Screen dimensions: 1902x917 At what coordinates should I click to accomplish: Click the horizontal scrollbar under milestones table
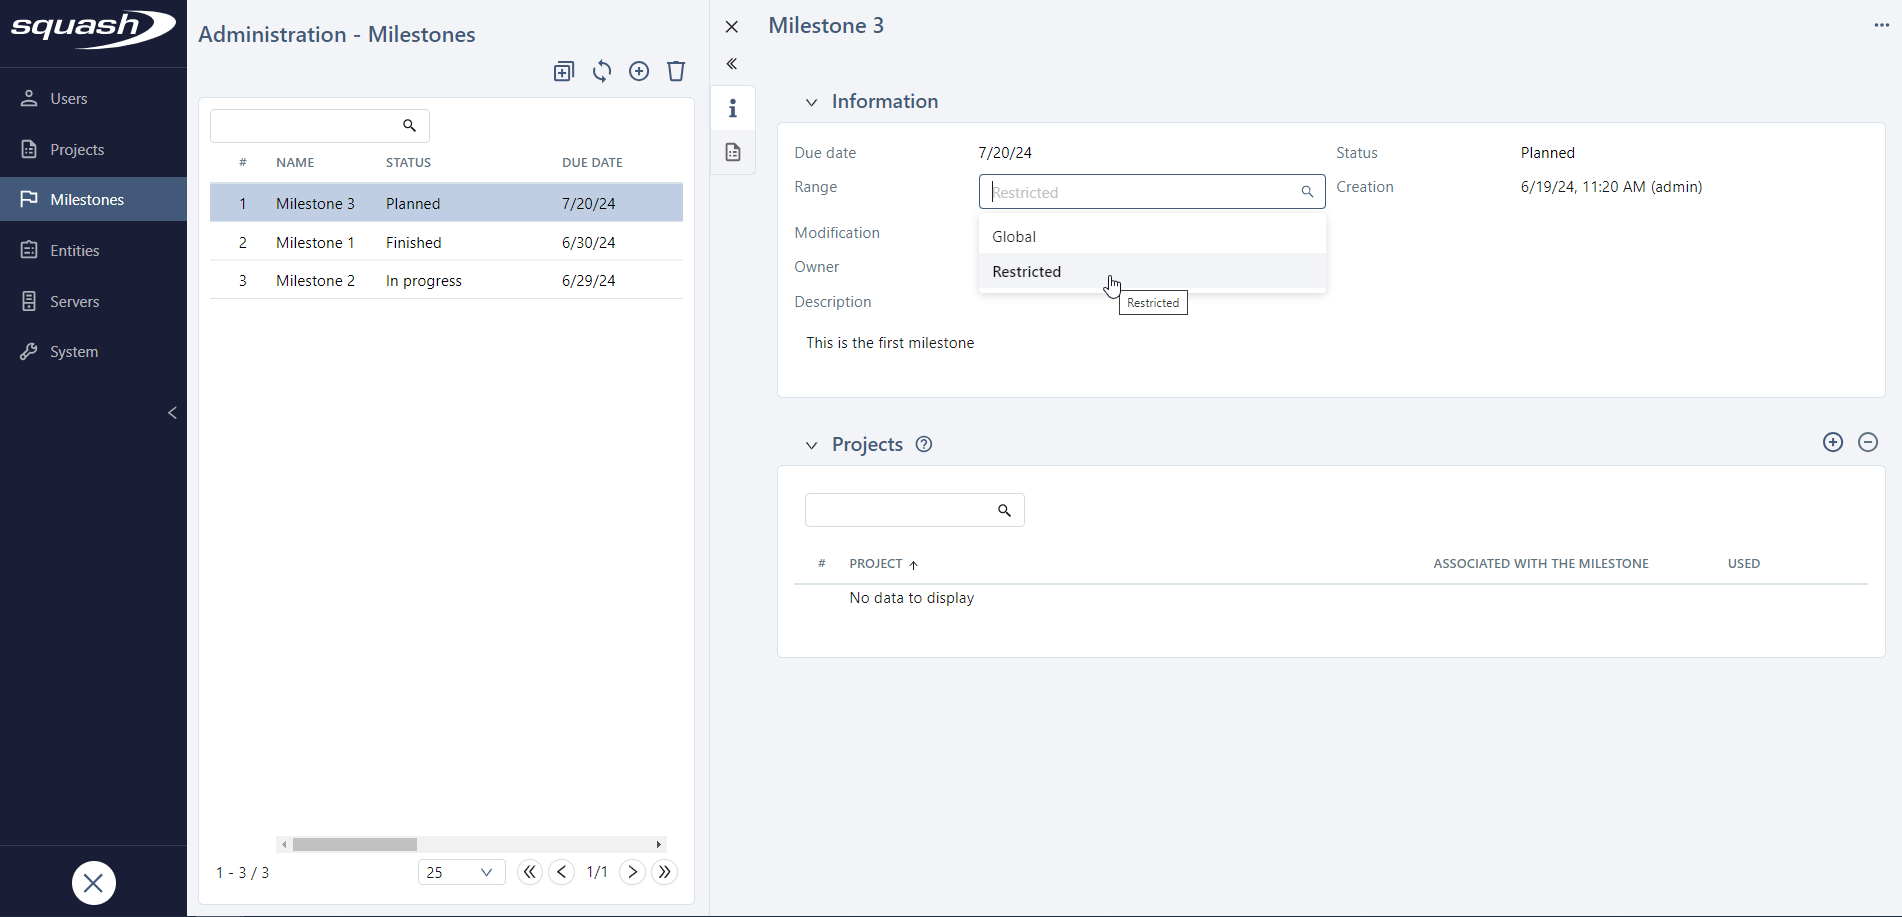[x=355, y=845]
